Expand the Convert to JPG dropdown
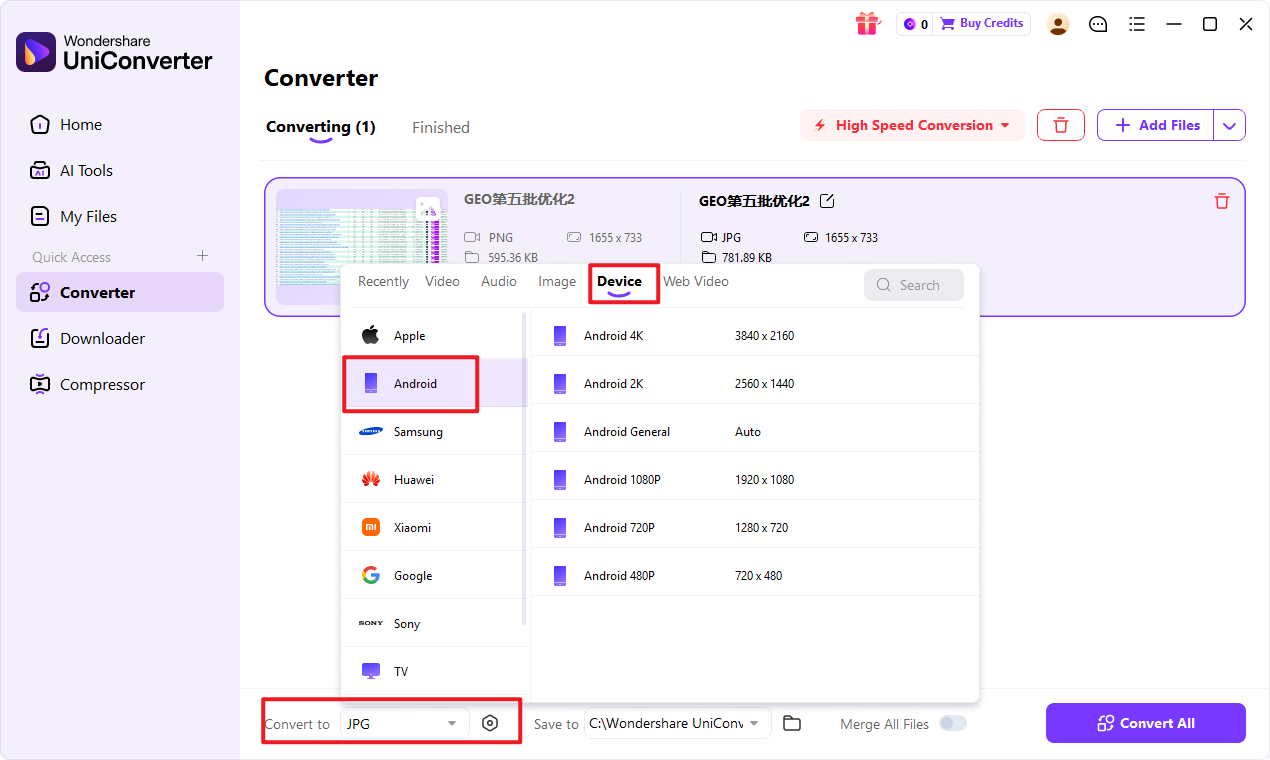 pyautogui.click(x=405, y=723)
